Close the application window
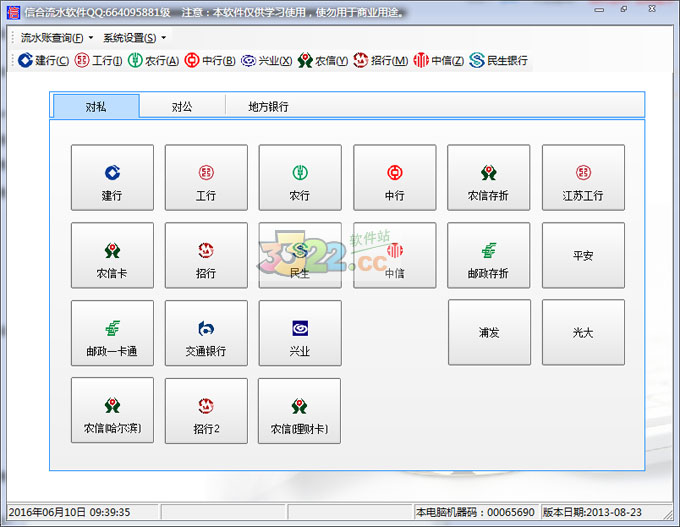The height and width of the screenshot is (527, 680). click(x=652, y=9)
